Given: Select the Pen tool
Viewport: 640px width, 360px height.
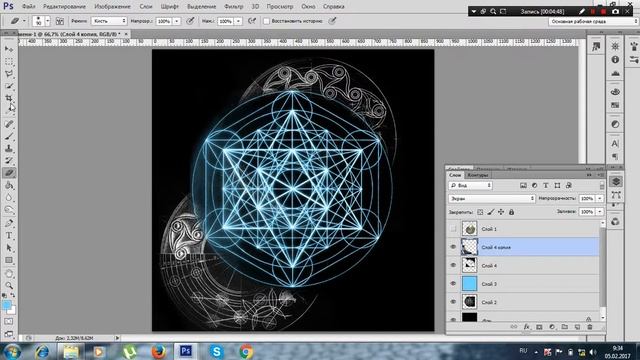Looking at the screenshot, I should 9,223.
